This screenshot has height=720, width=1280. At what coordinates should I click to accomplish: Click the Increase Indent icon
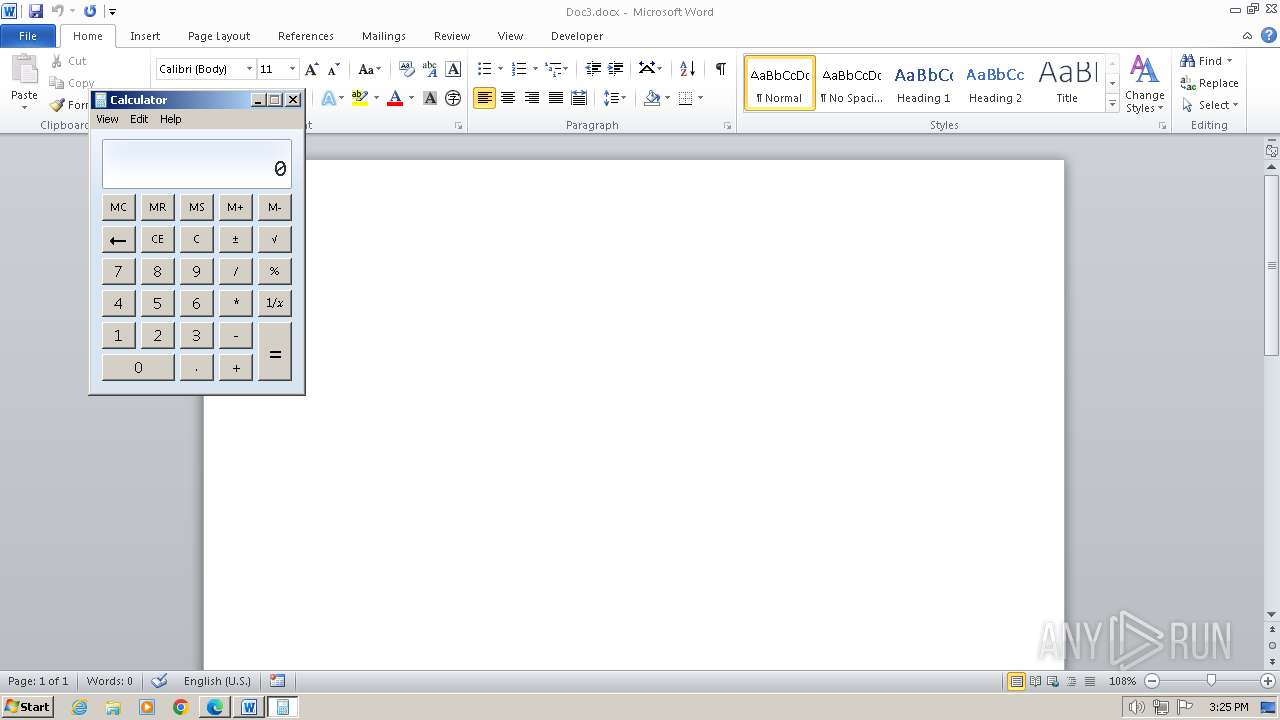pos(616,69)
